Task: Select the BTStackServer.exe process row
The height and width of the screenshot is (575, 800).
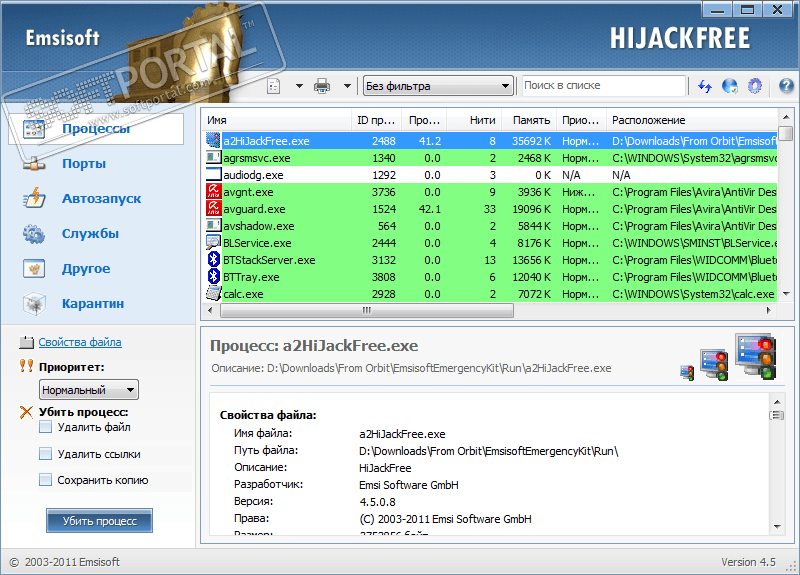Action: click(x=491, y=260)
